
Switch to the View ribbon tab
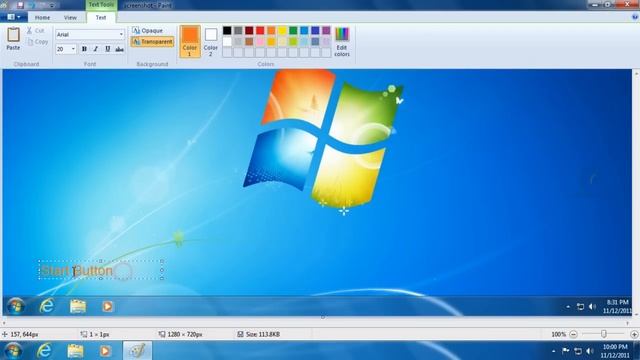tap(70, 18)
